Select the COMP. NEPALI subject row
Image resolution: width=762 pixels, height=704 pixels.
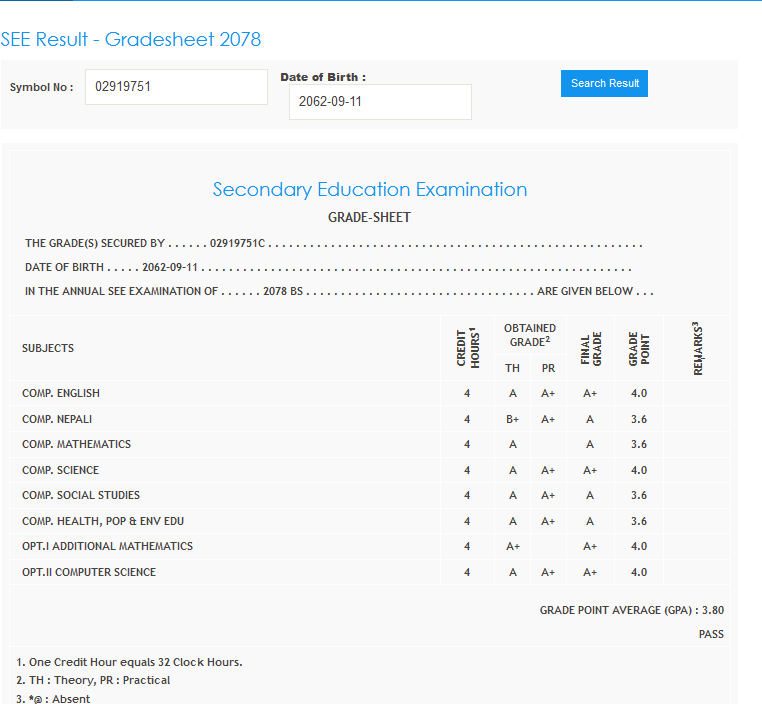point(57,419)
